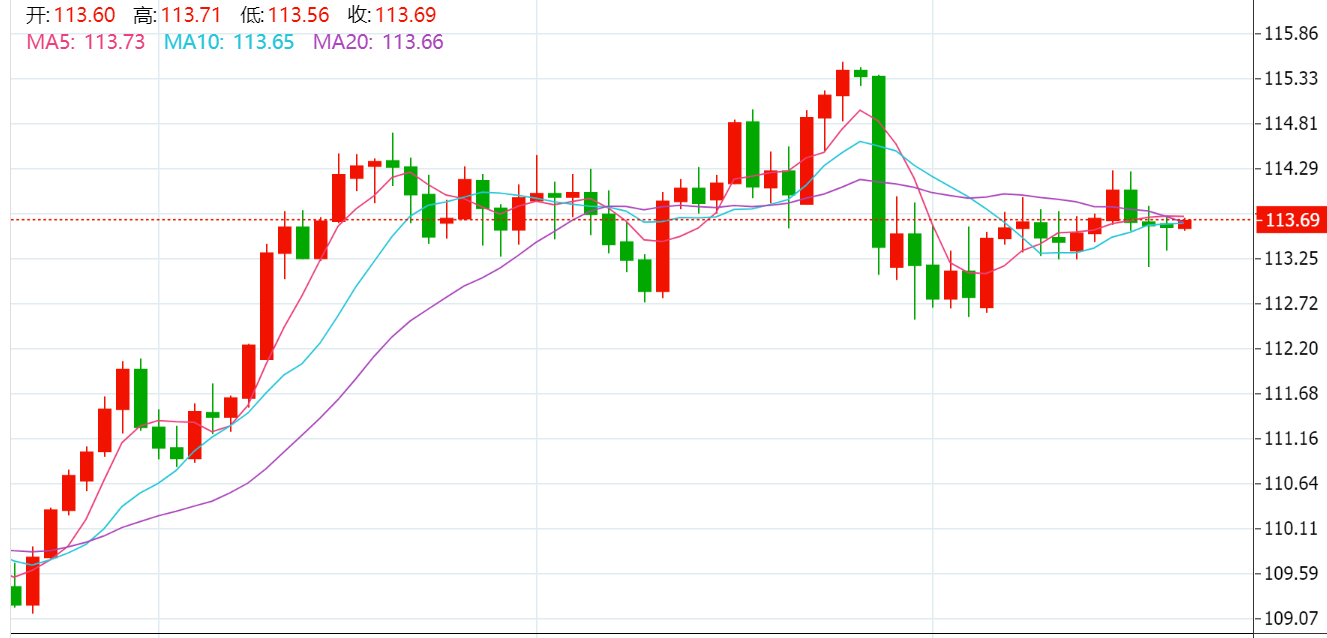Click the tallest green candlestick dropping from 115.33
Screen dimensions: 1327x638
tap(878, 160)
